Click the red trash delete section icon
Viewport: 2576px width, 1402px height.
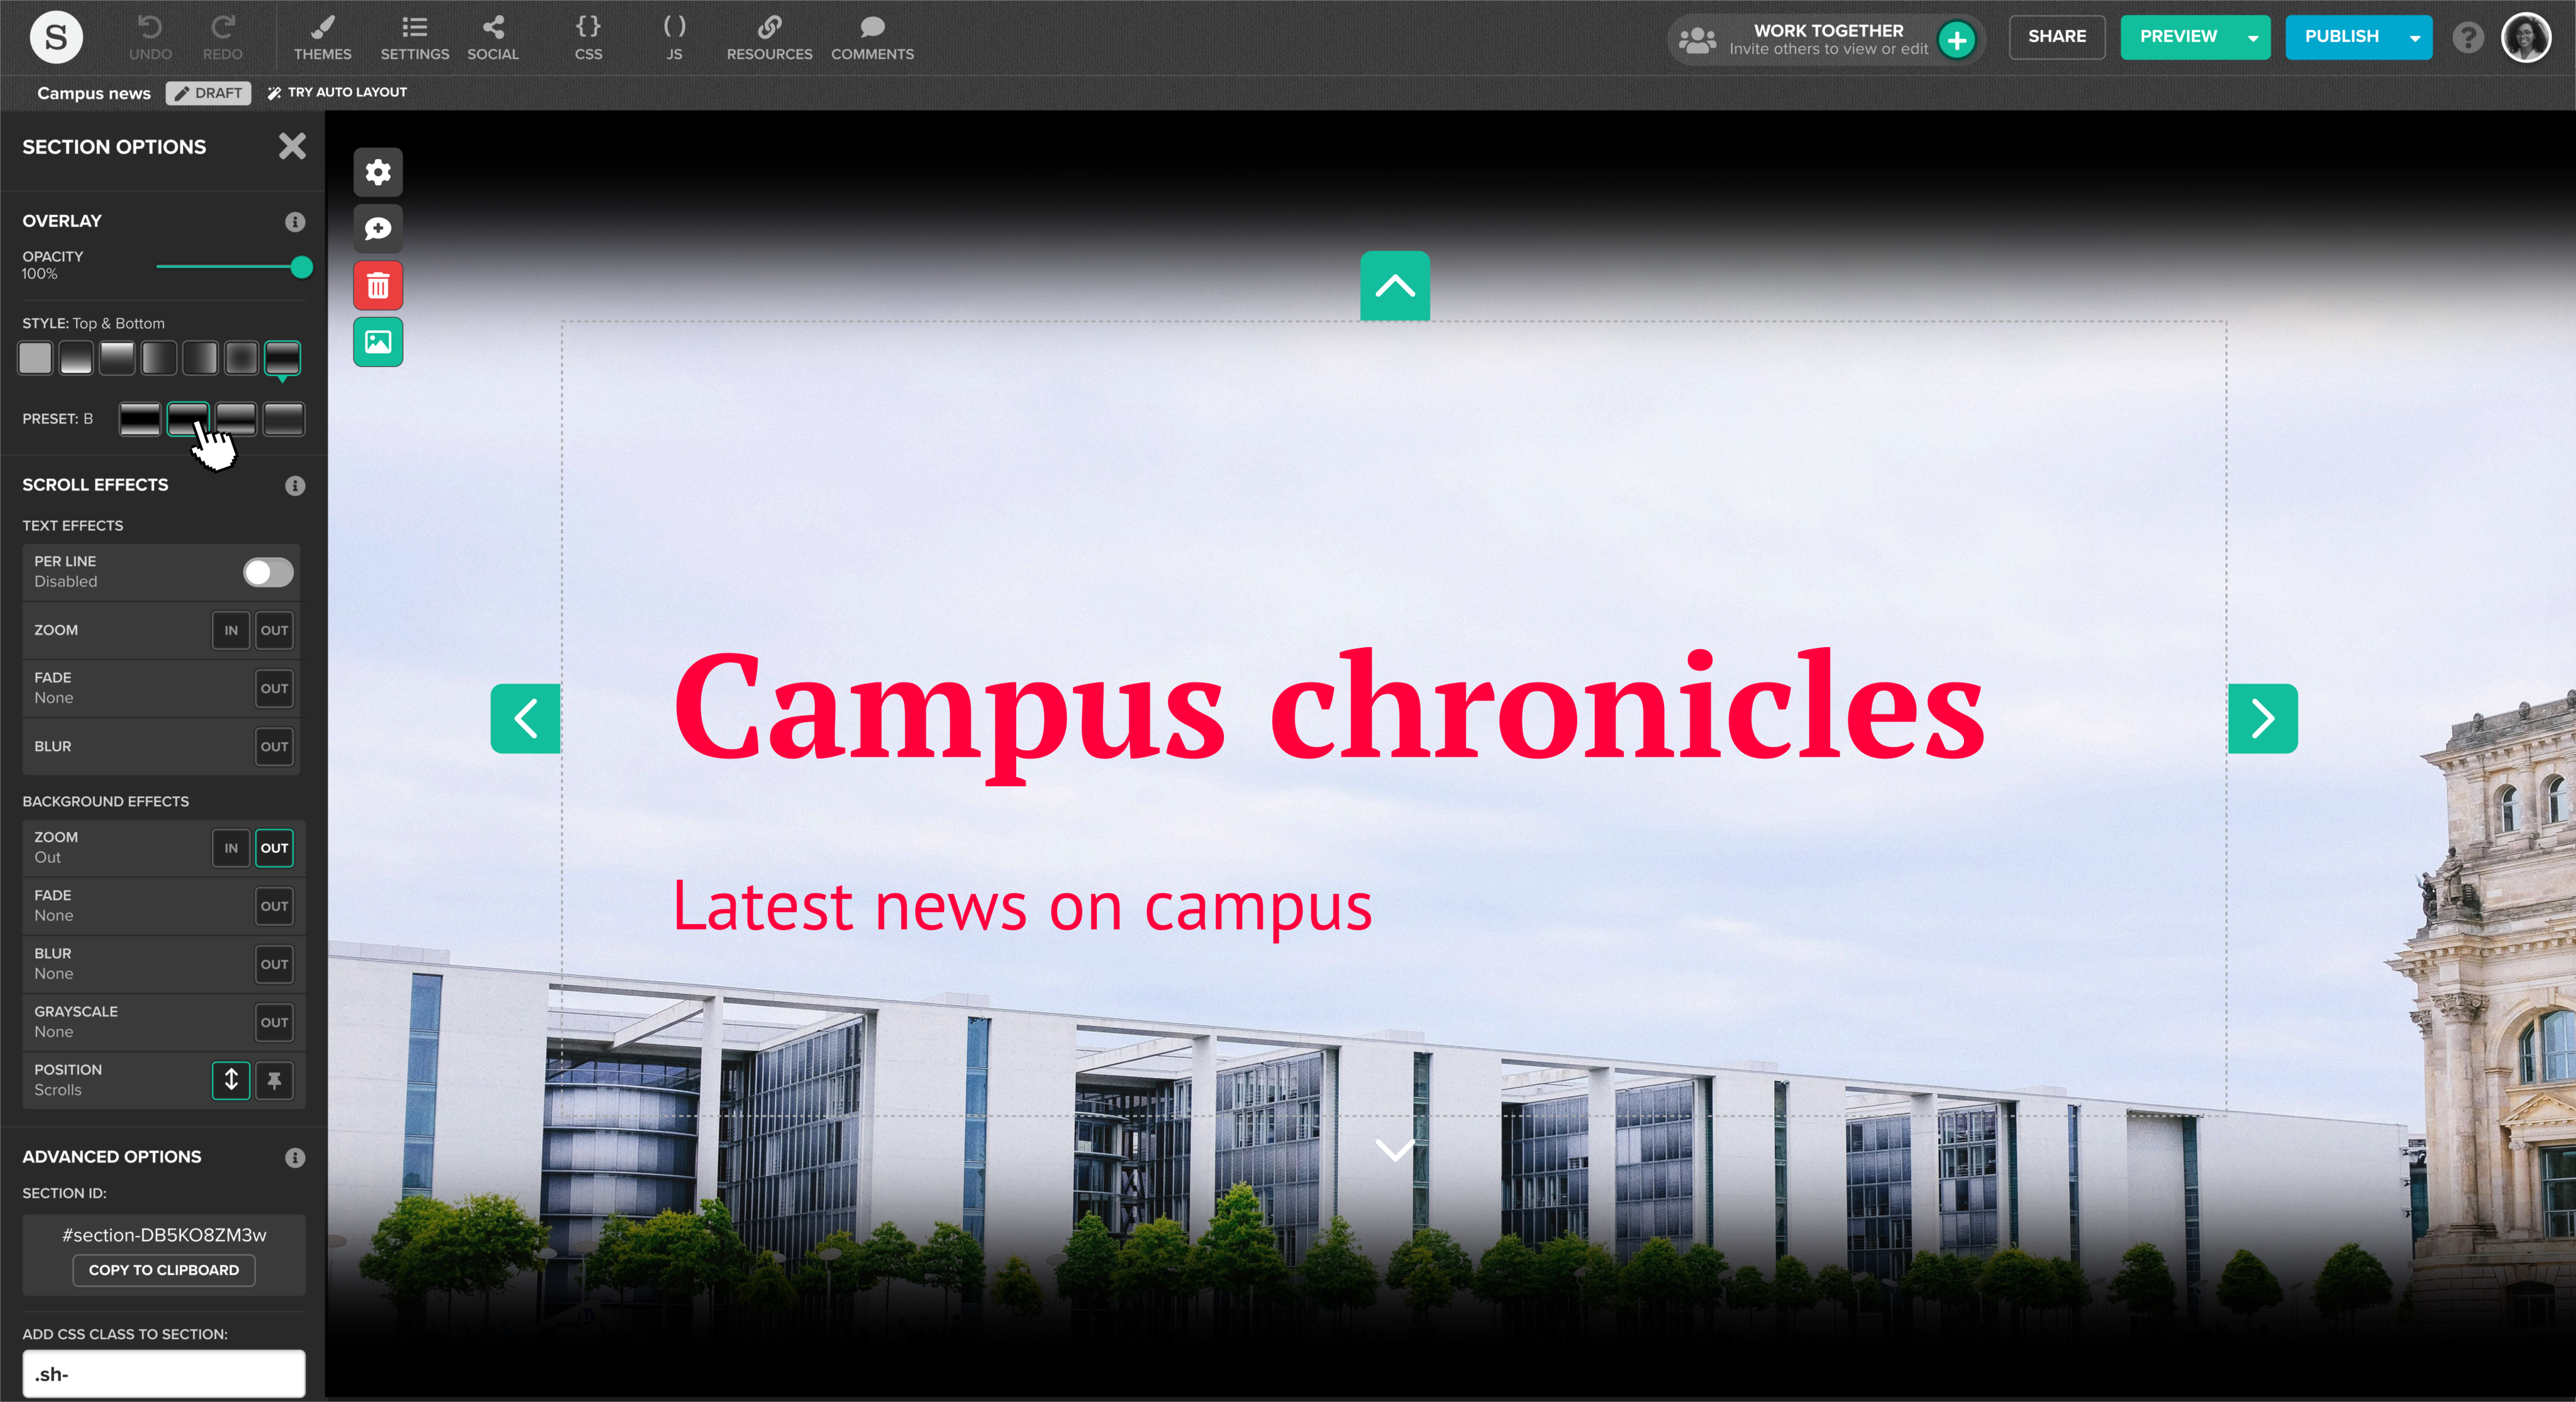coord(378,286)
